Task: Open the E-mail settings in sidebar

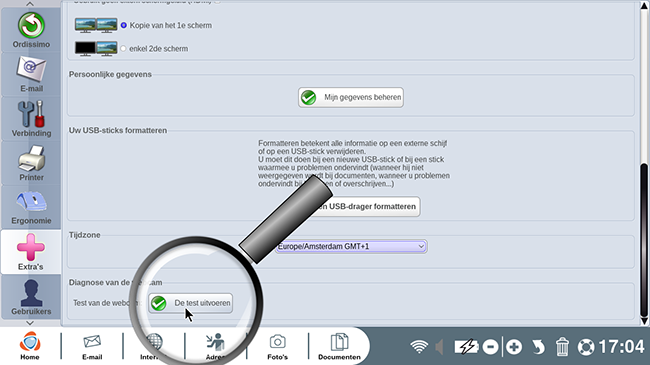Action: pyautogui.click(x=31, y=74)
